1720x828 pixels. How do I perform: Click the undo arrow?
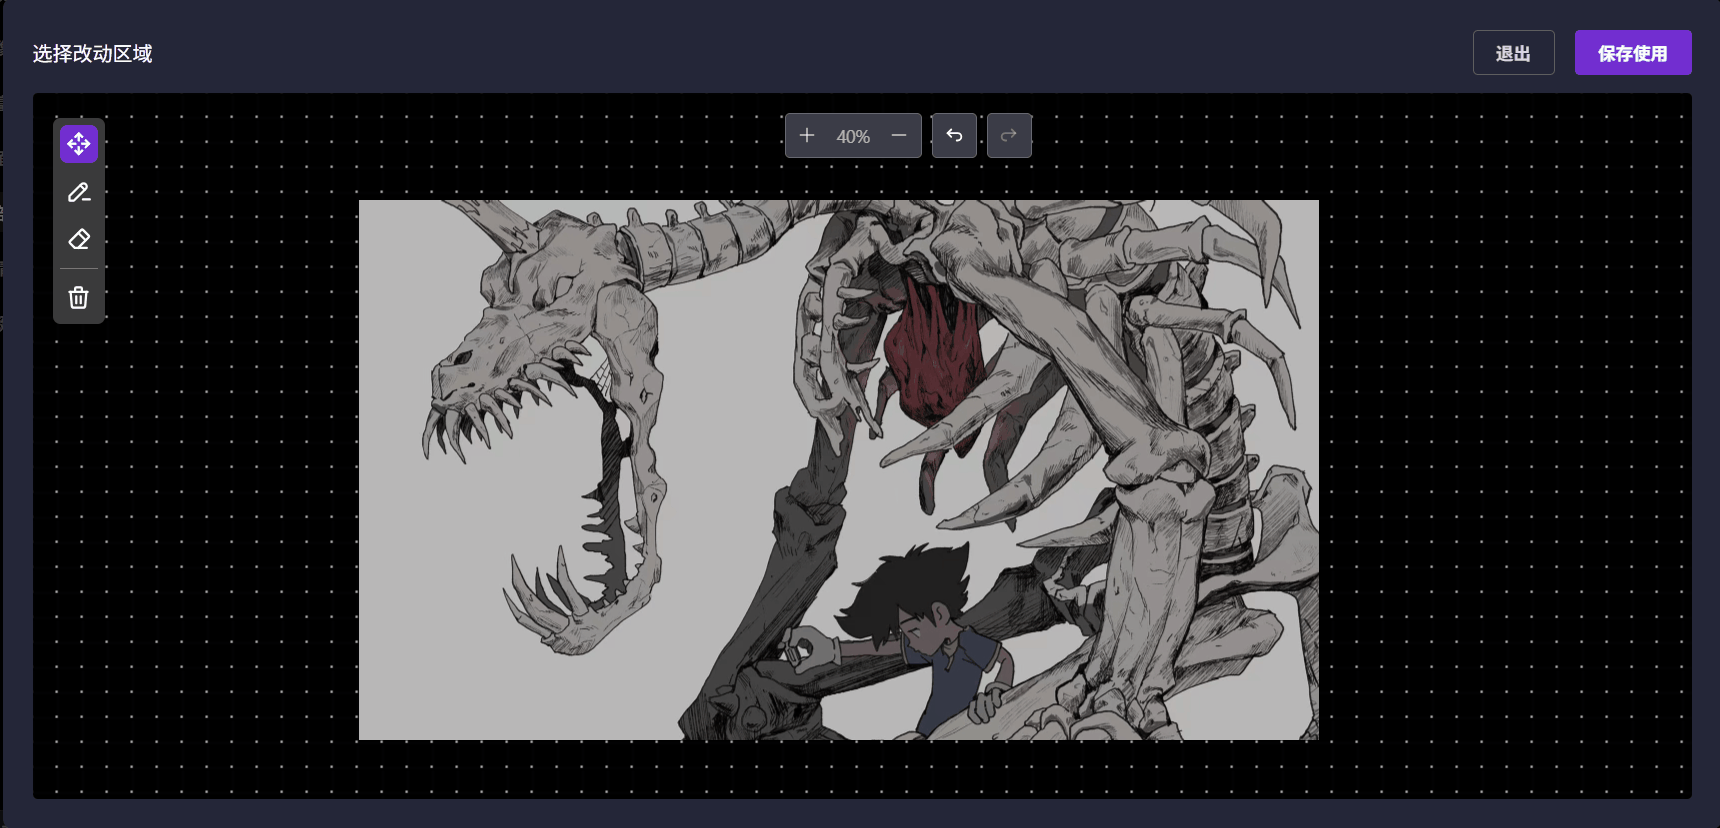(x=954, y=135)
